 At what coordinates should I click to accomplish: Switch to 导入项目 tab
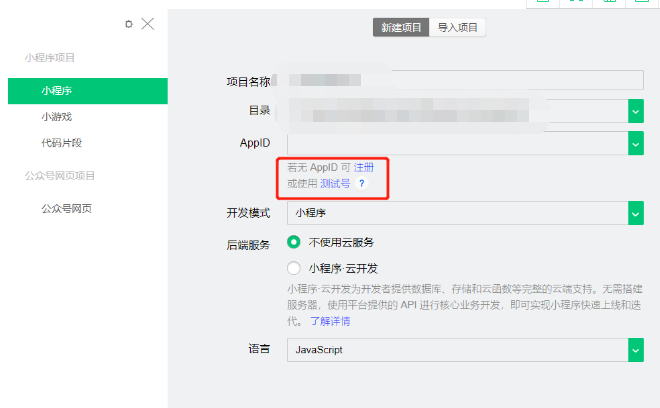coord(457,28)
